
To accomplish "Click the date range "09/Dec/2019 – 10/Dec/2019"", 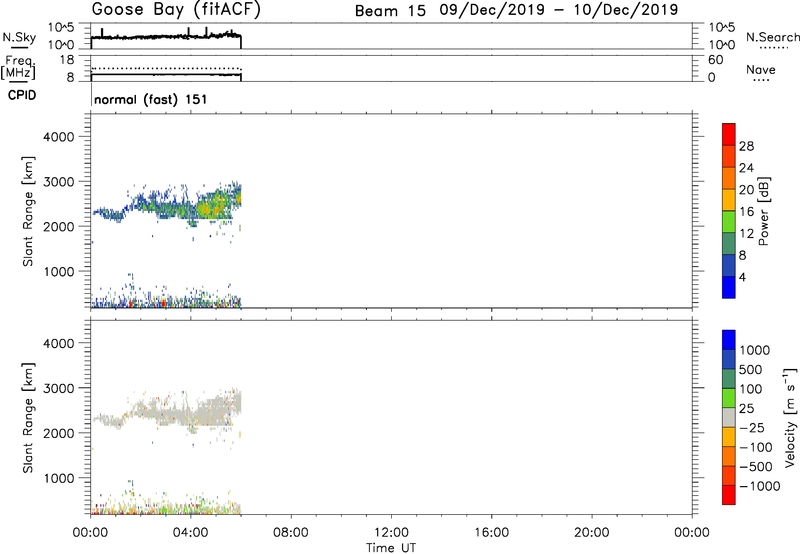I will (x=559, y=10).
